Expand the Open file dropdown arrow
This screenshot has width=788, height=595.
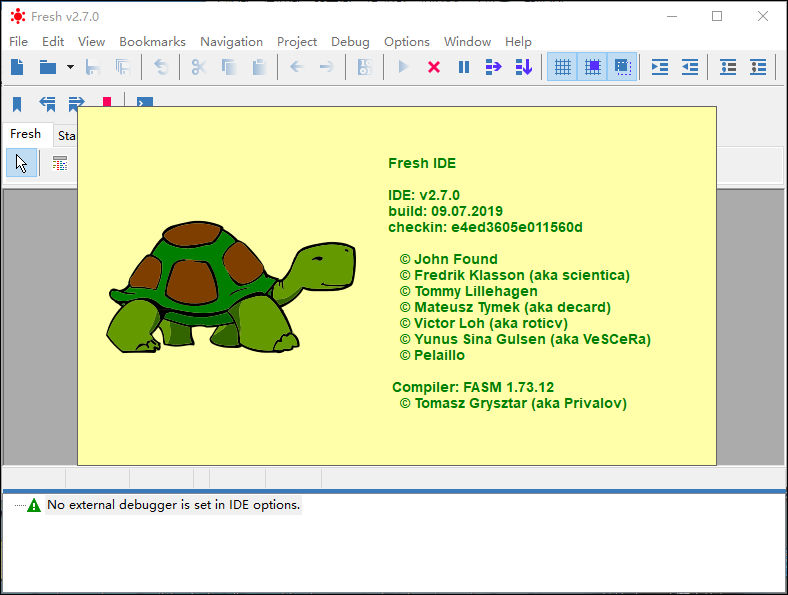click(70, 67)
